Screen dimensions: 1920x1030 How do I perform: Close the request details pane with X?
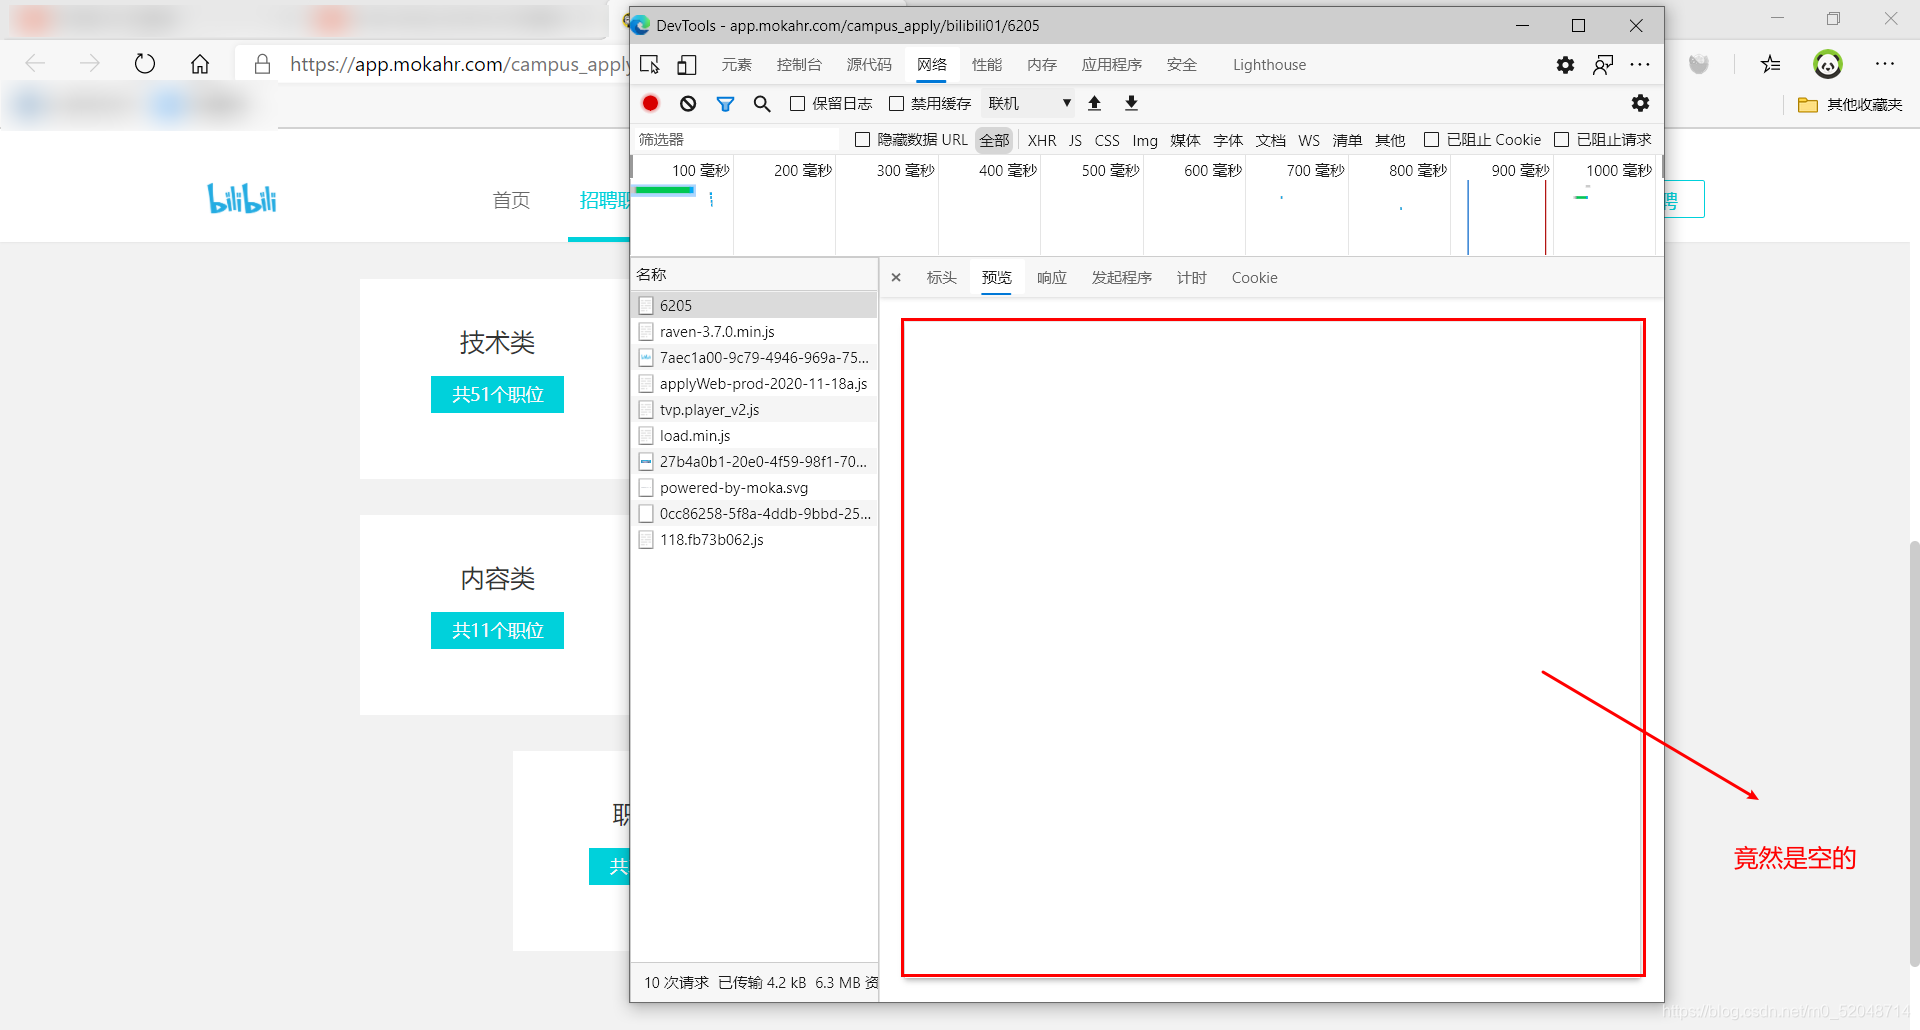pyautogui.click(x=896, y=278)
